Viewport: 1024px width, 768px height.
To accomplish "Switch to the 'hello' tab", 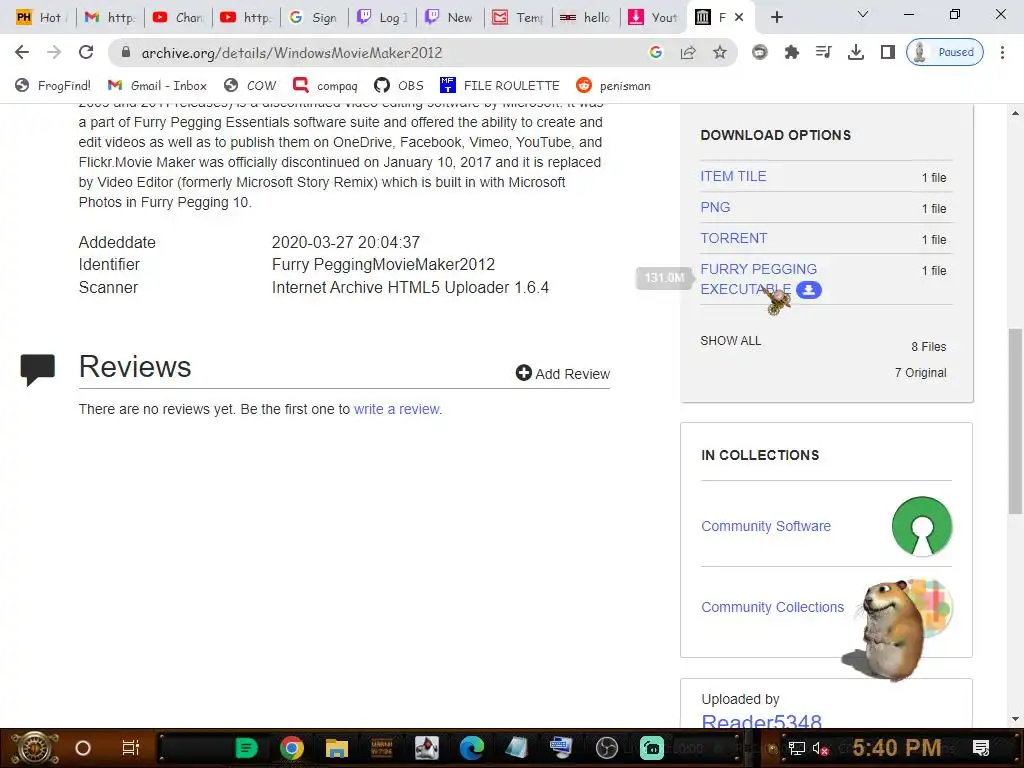I will (x=586, y=17).
